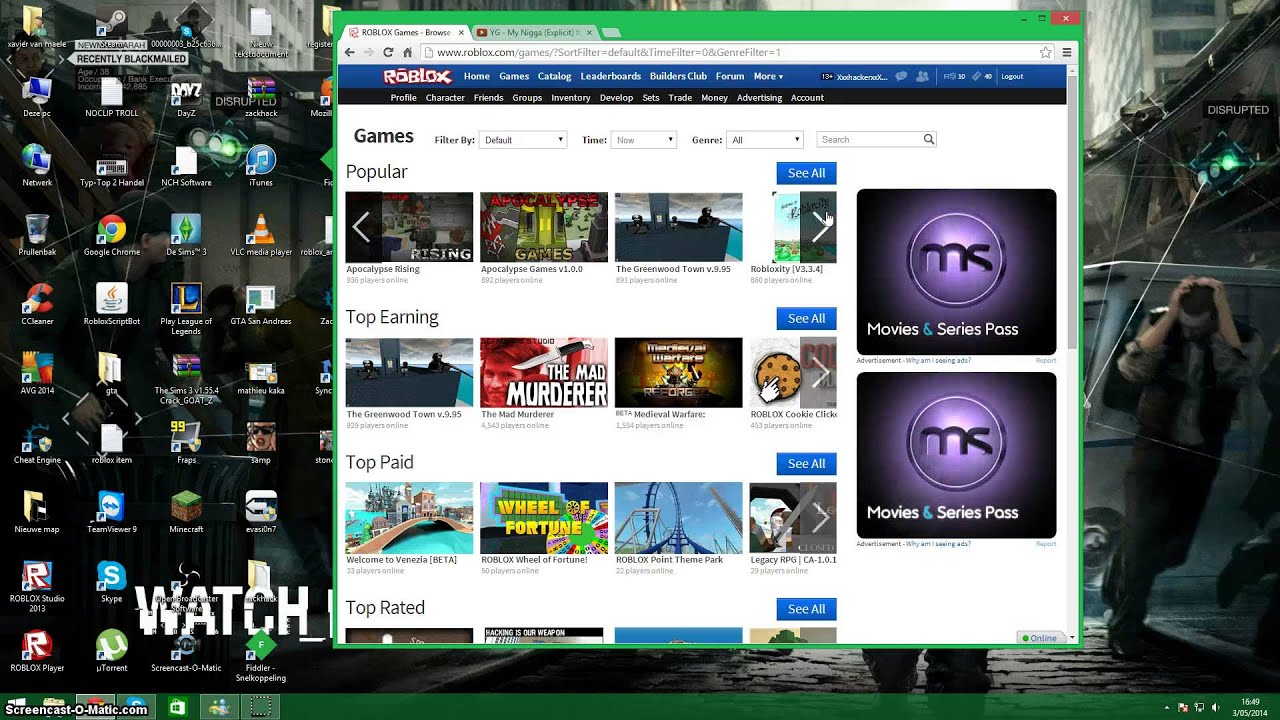Open Develop in the sub-navigation
Viewport: 1280px width, 720px height.
click(616, 98)
